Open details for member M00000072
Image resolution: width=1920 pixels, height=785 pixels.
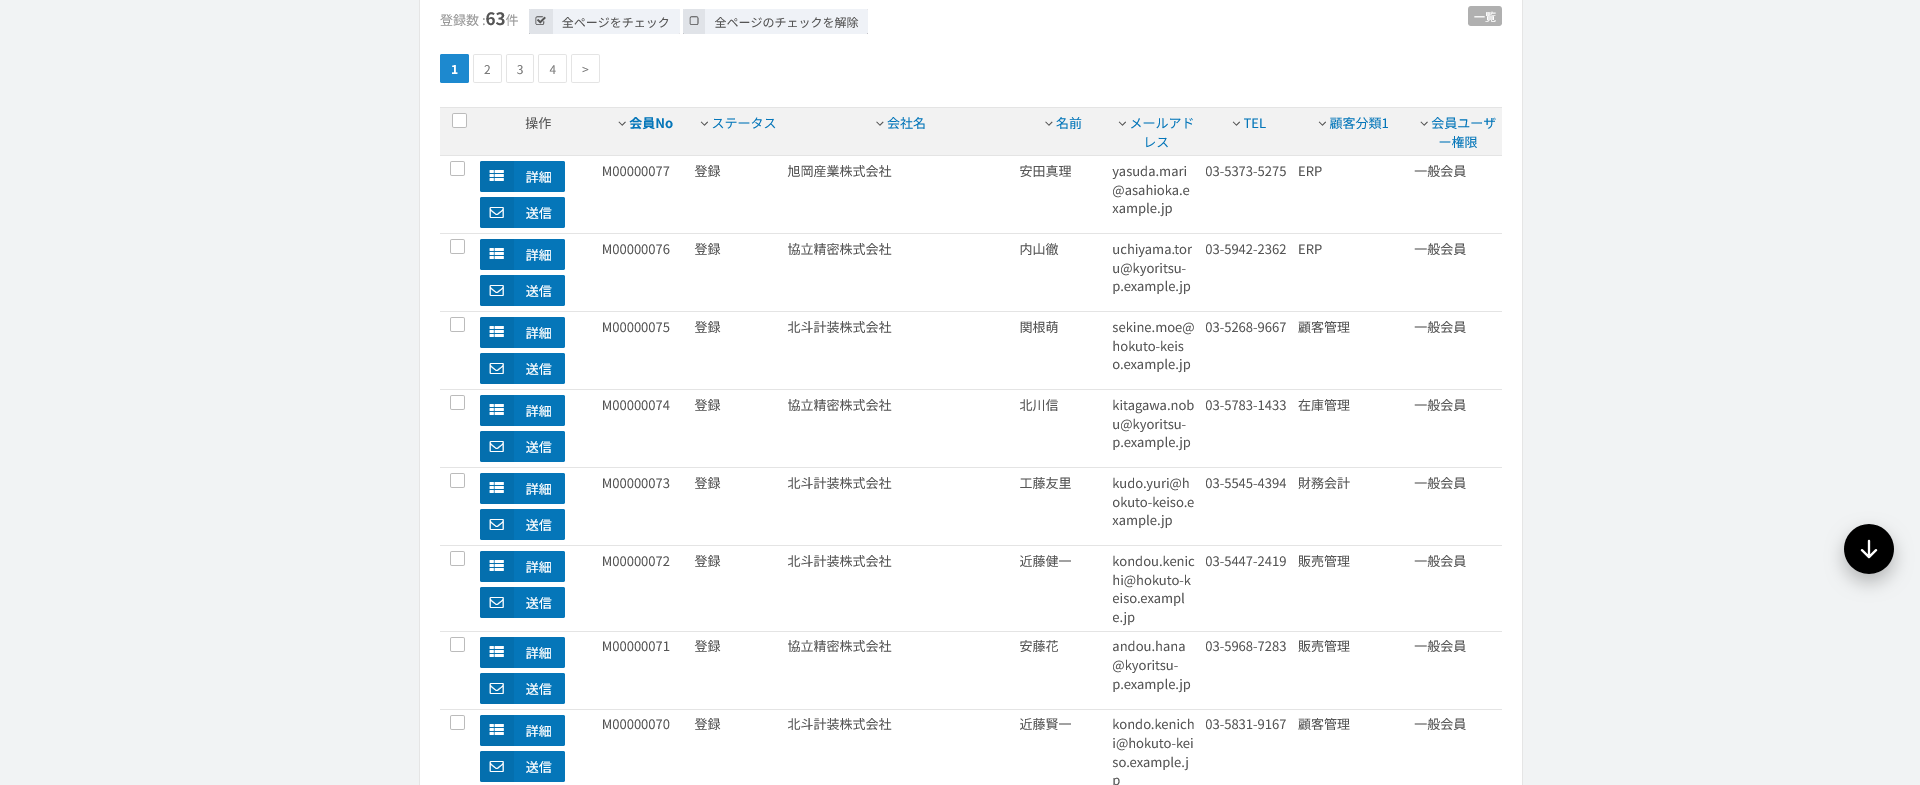(522, 566)
